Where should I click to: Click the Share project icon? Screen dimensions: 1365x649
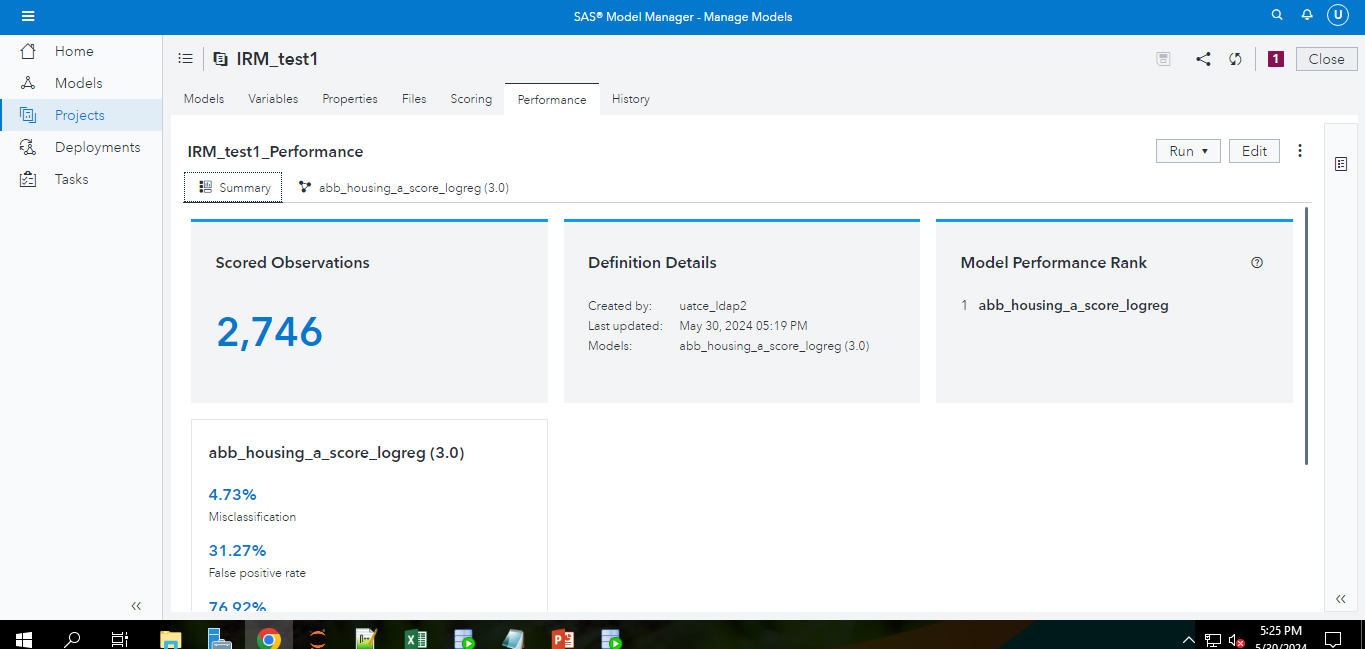(1203, 59)
